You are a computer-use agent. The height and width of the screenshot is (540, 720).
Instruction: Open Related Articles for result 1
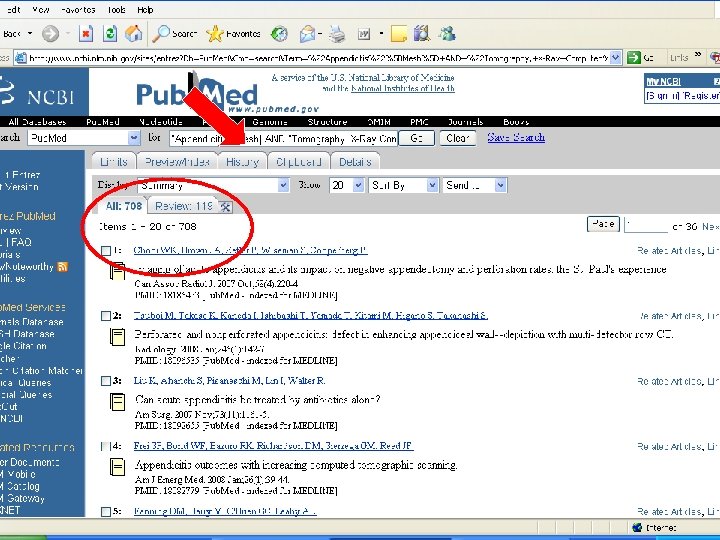[669, 251]
